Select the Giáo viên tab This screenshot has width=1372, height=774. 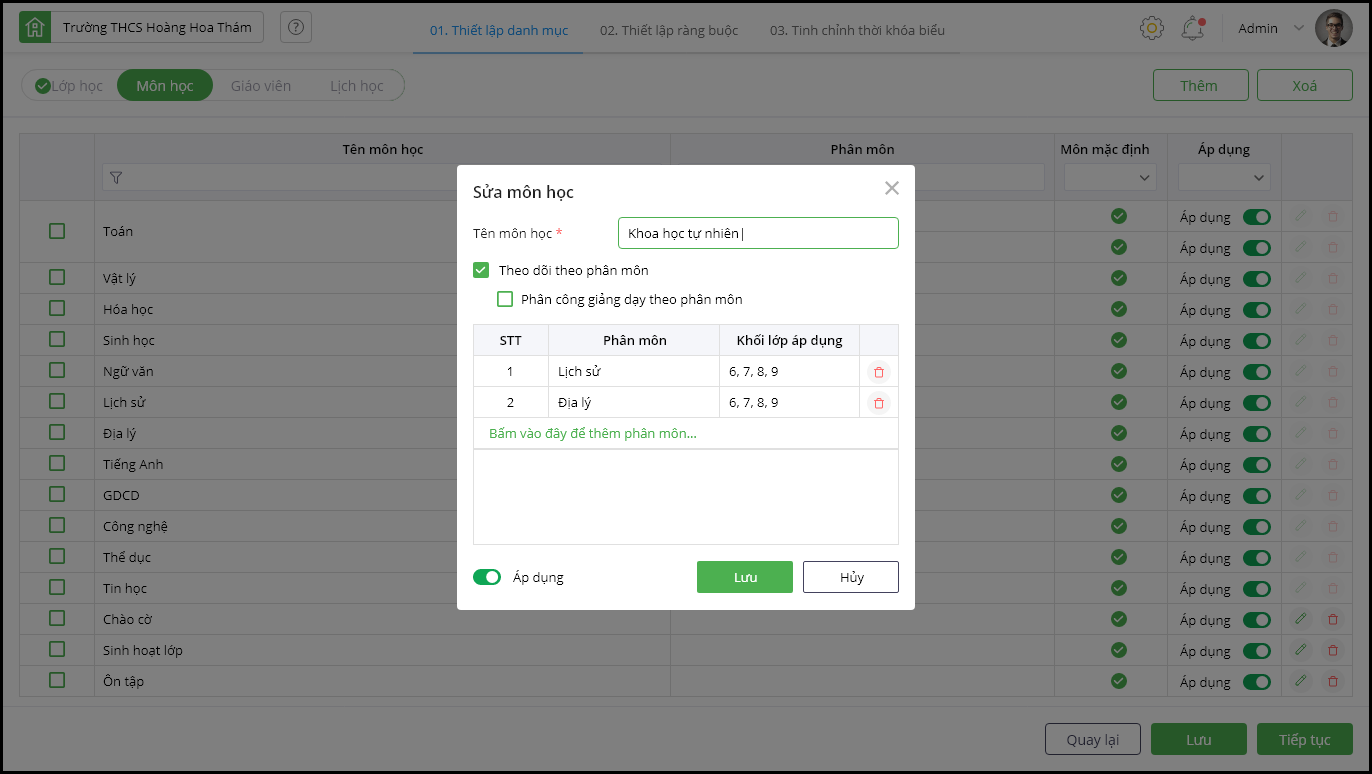[x=261, y=86]
